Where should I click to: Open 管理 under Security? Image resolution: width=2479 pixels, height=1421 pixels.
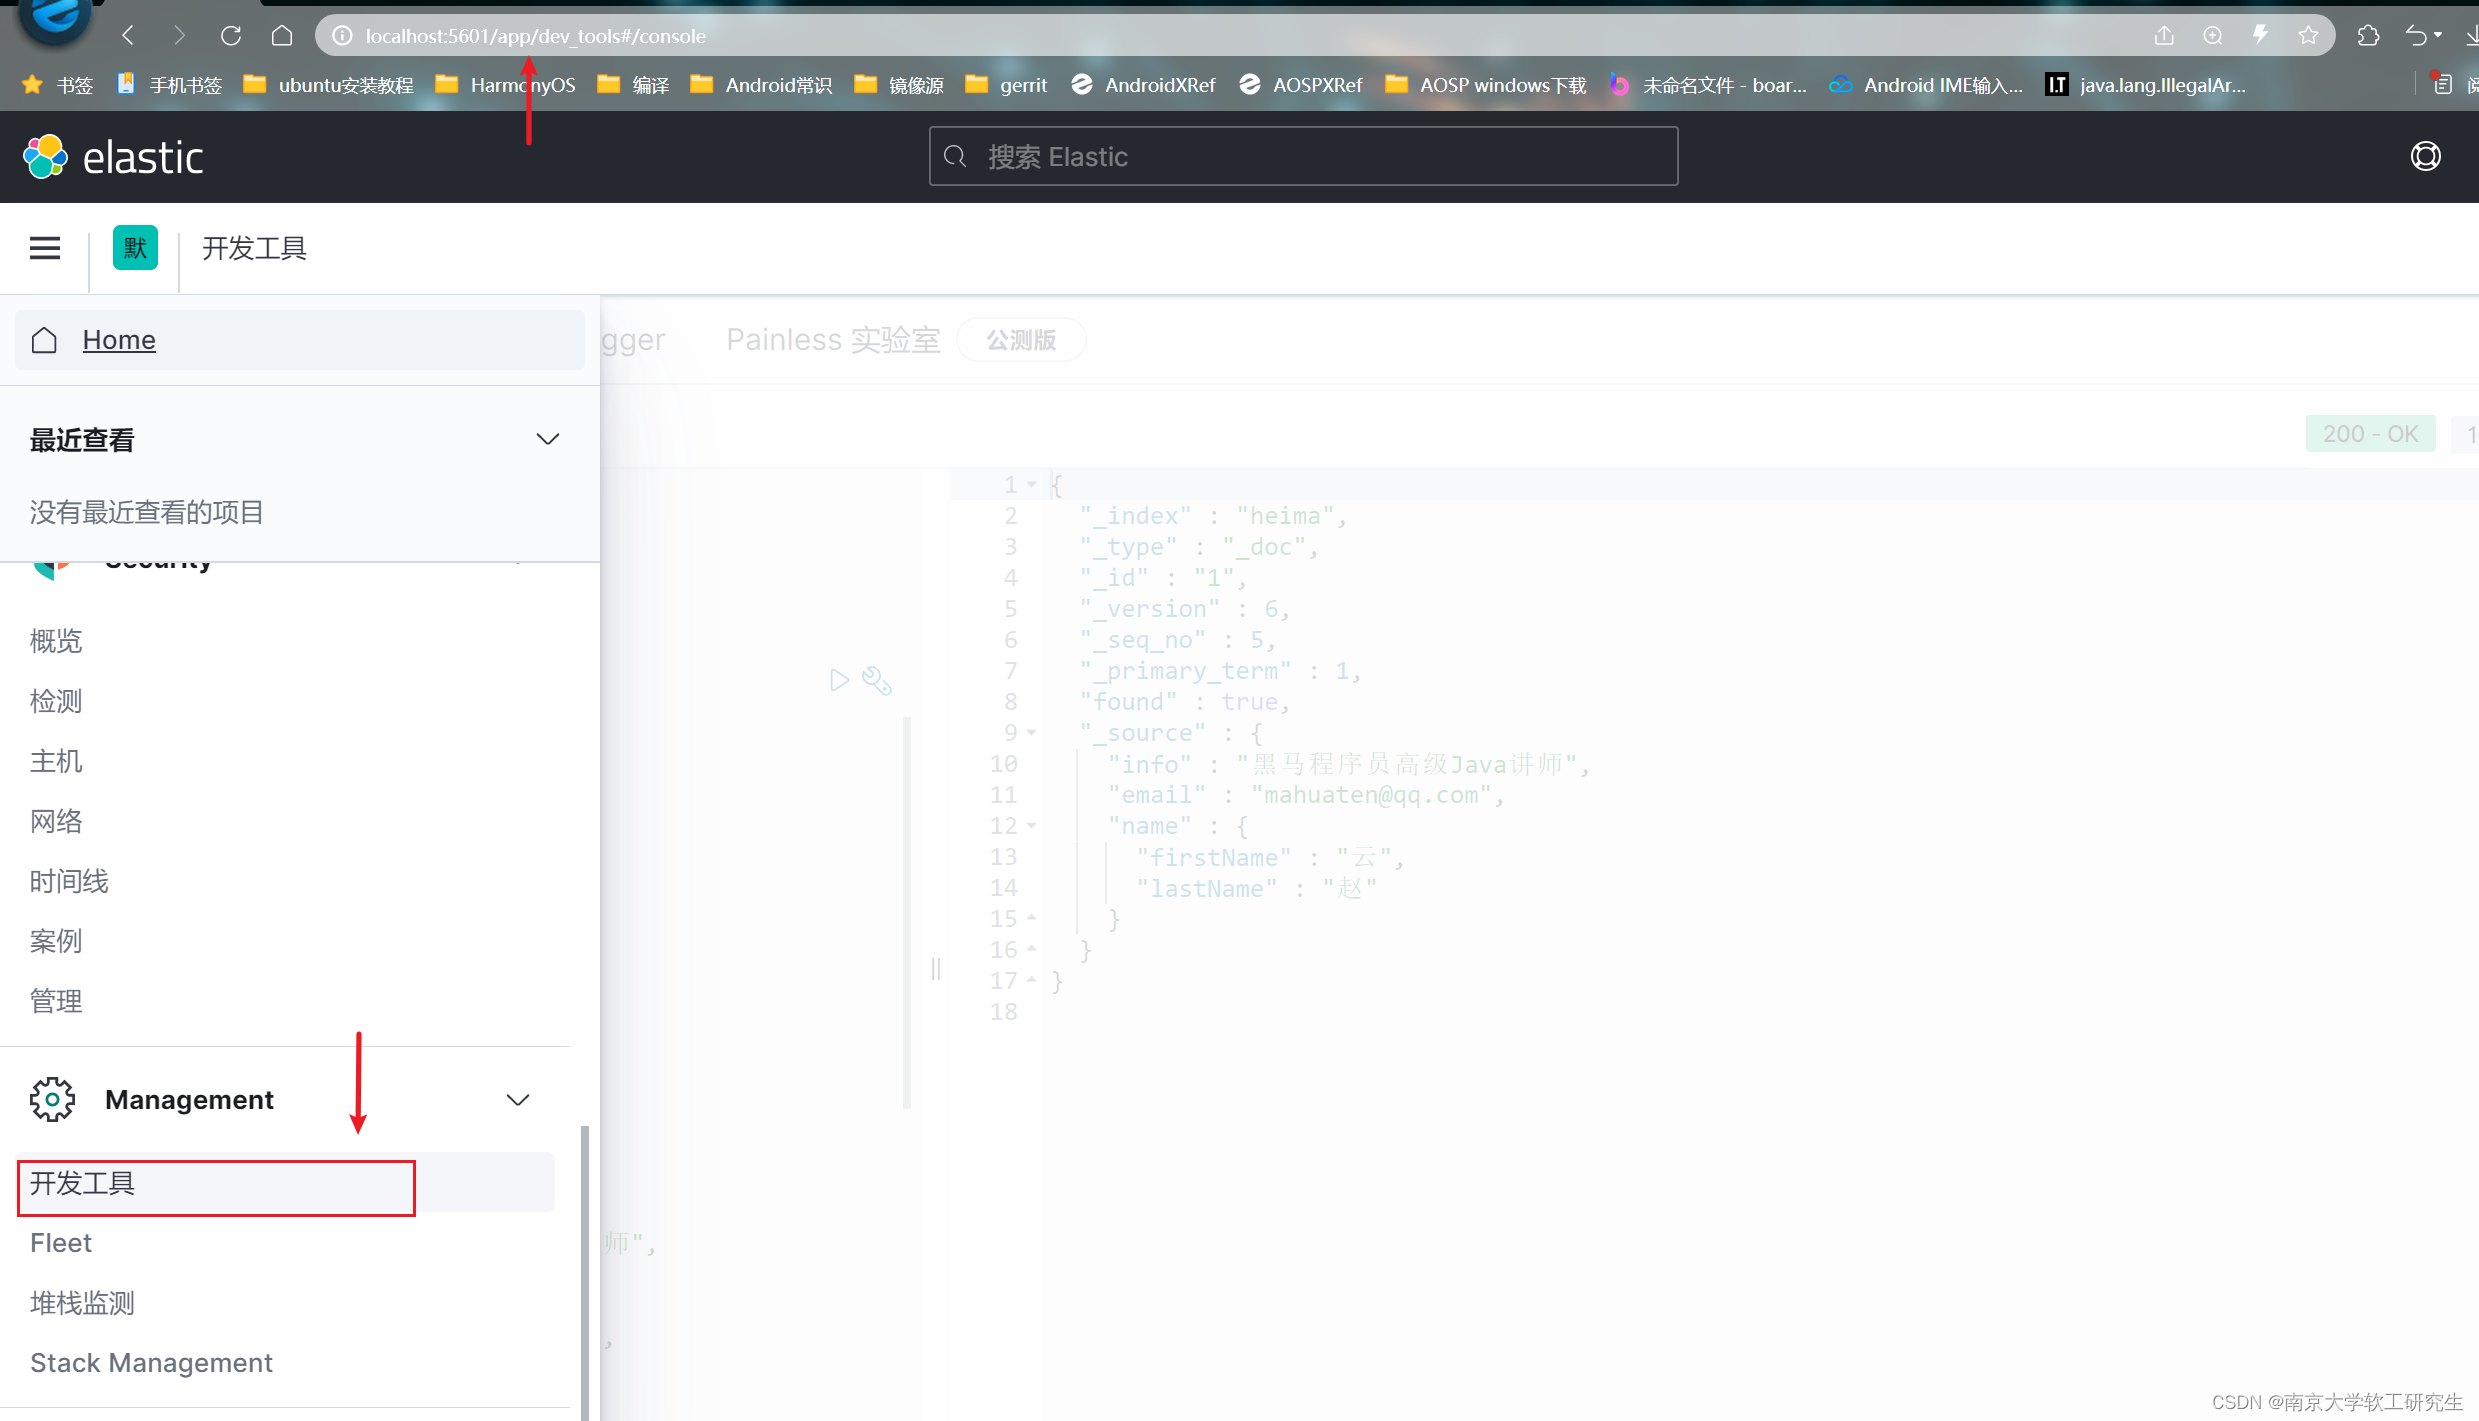(x=56, y=1001)
